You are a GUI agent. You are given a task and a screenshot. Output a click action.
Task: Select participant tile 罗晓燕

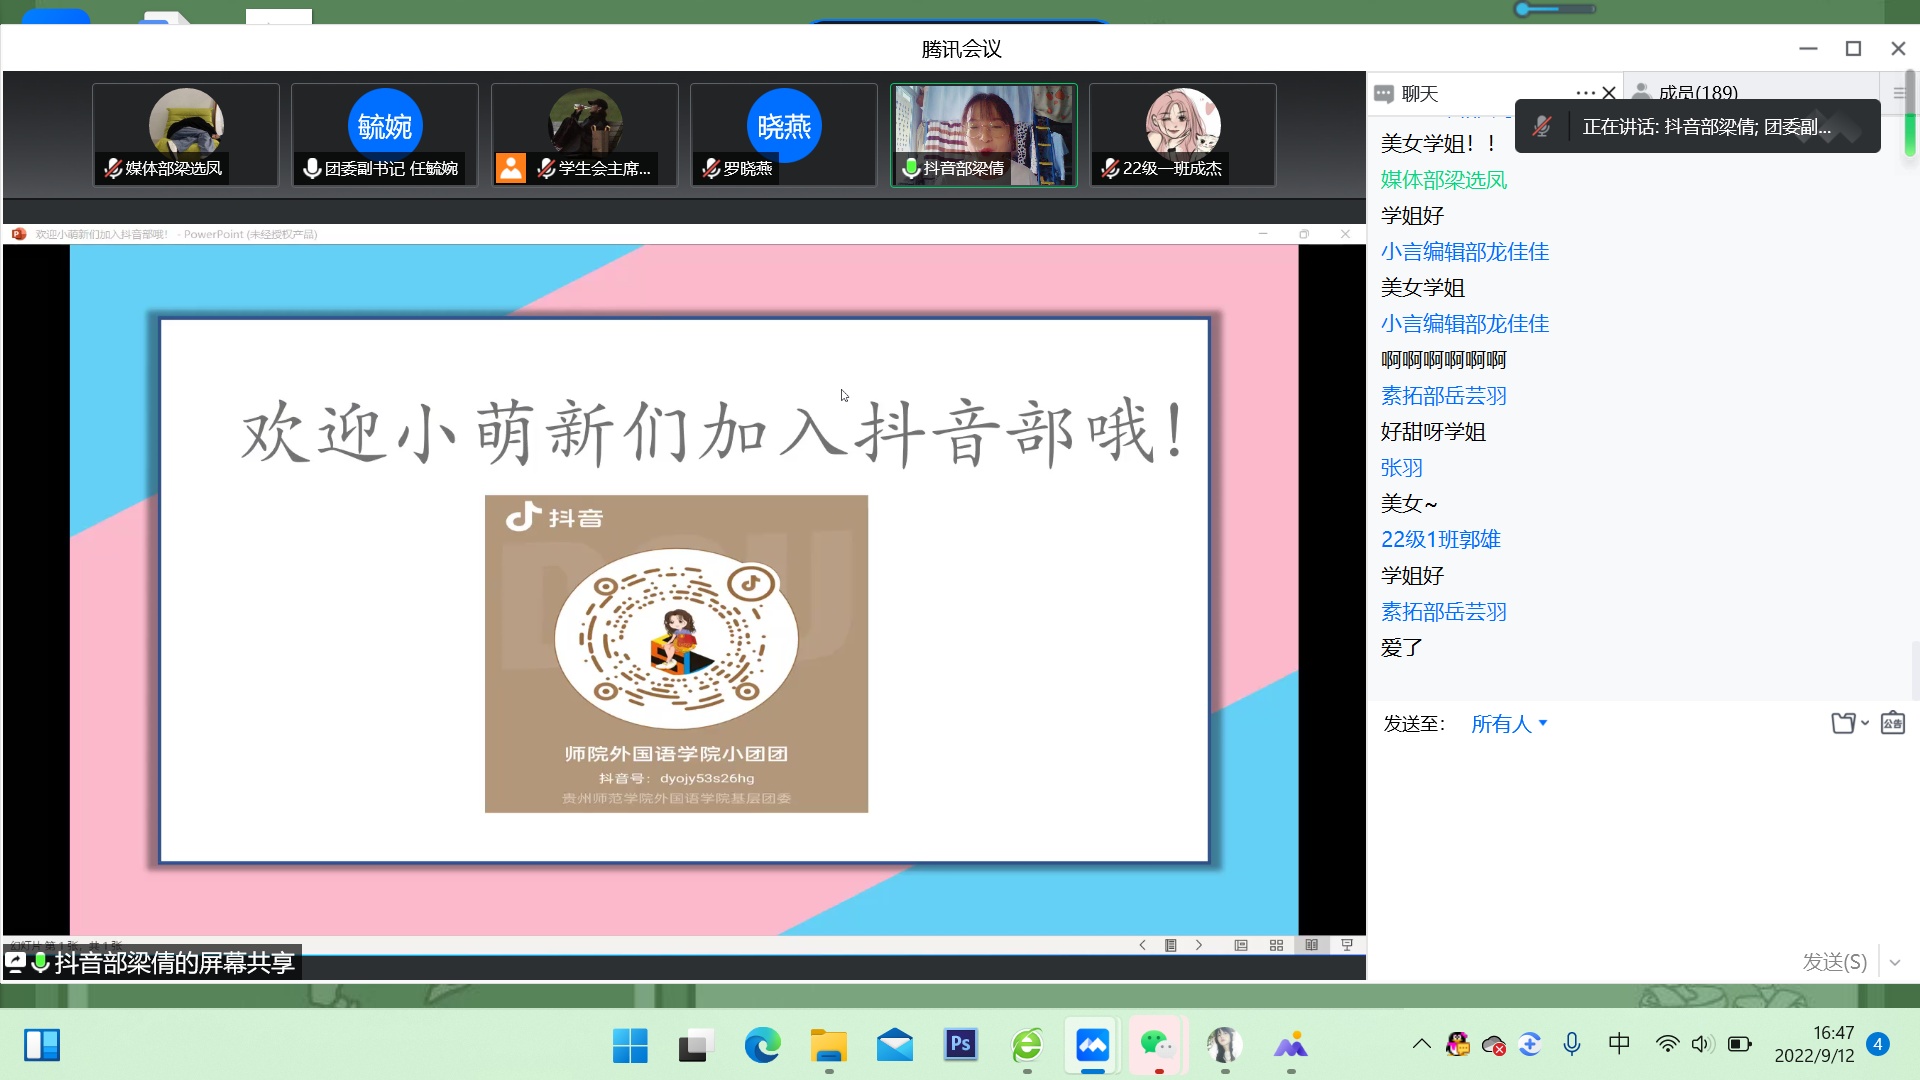click(x=784, y=135)
